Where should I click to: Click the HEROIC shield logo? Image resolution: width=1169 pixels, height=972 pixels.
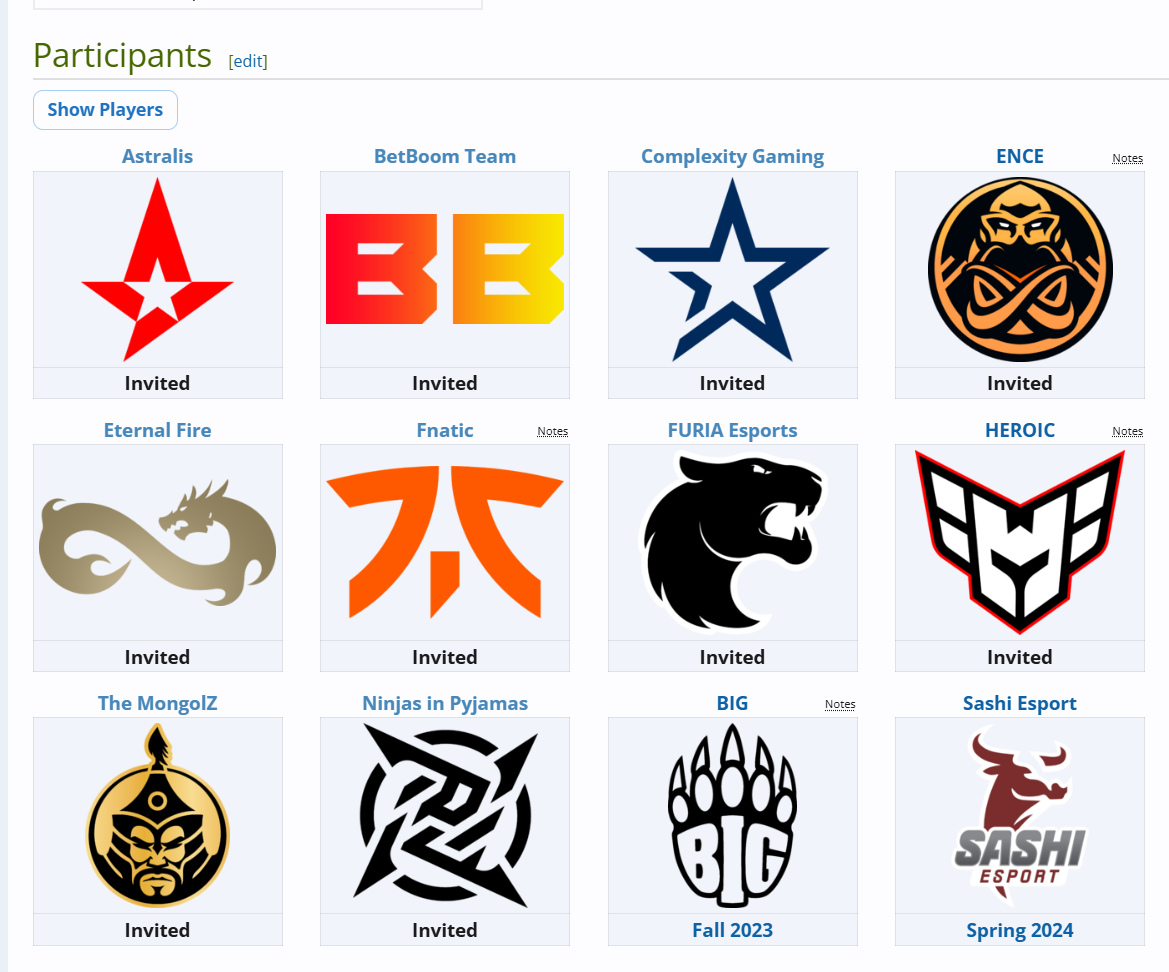[x=1020, y=543]
